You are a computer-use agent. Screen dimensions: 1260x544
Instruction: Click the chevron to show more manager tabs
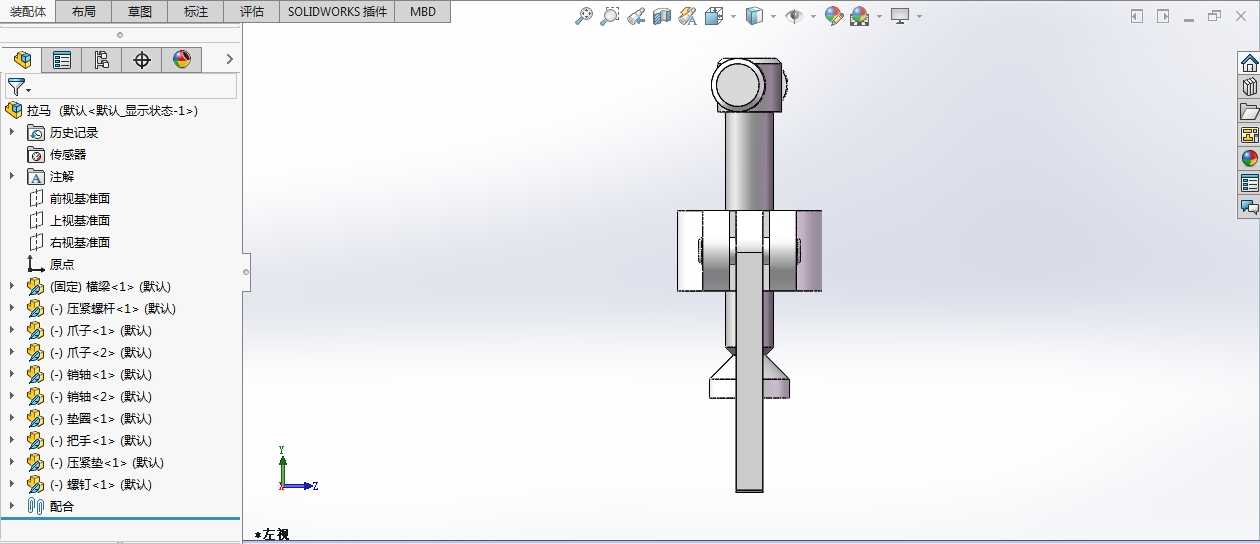[x=229, y=60]
